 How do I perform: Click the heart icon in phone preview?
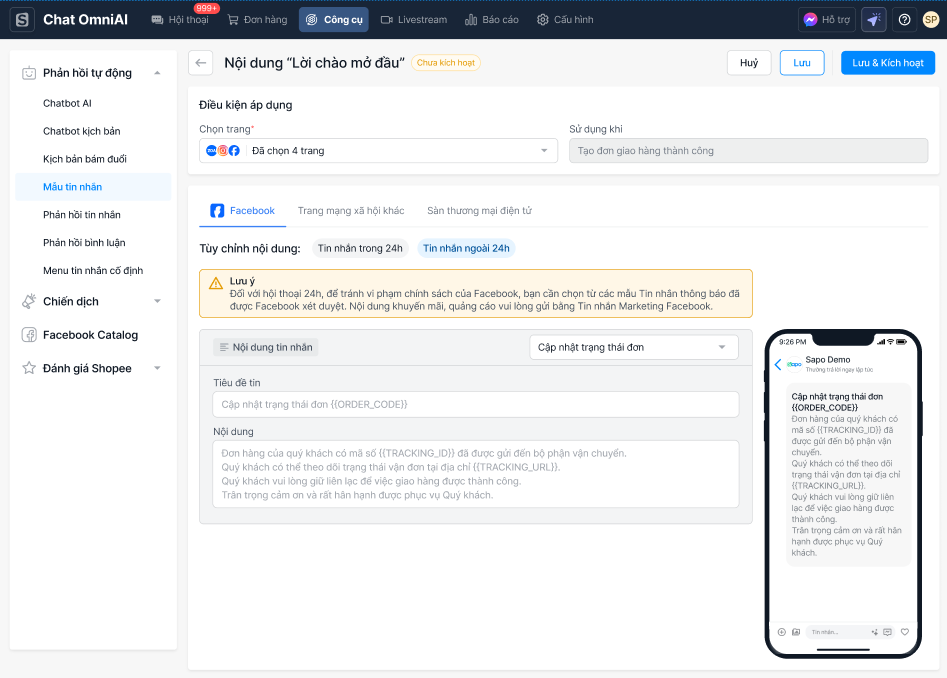point(905,632)
